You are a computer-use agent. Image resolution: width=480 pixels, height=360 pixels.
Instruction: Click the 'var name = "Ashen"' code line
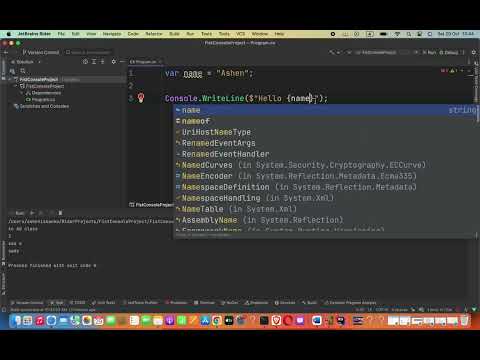click(209, 73)
